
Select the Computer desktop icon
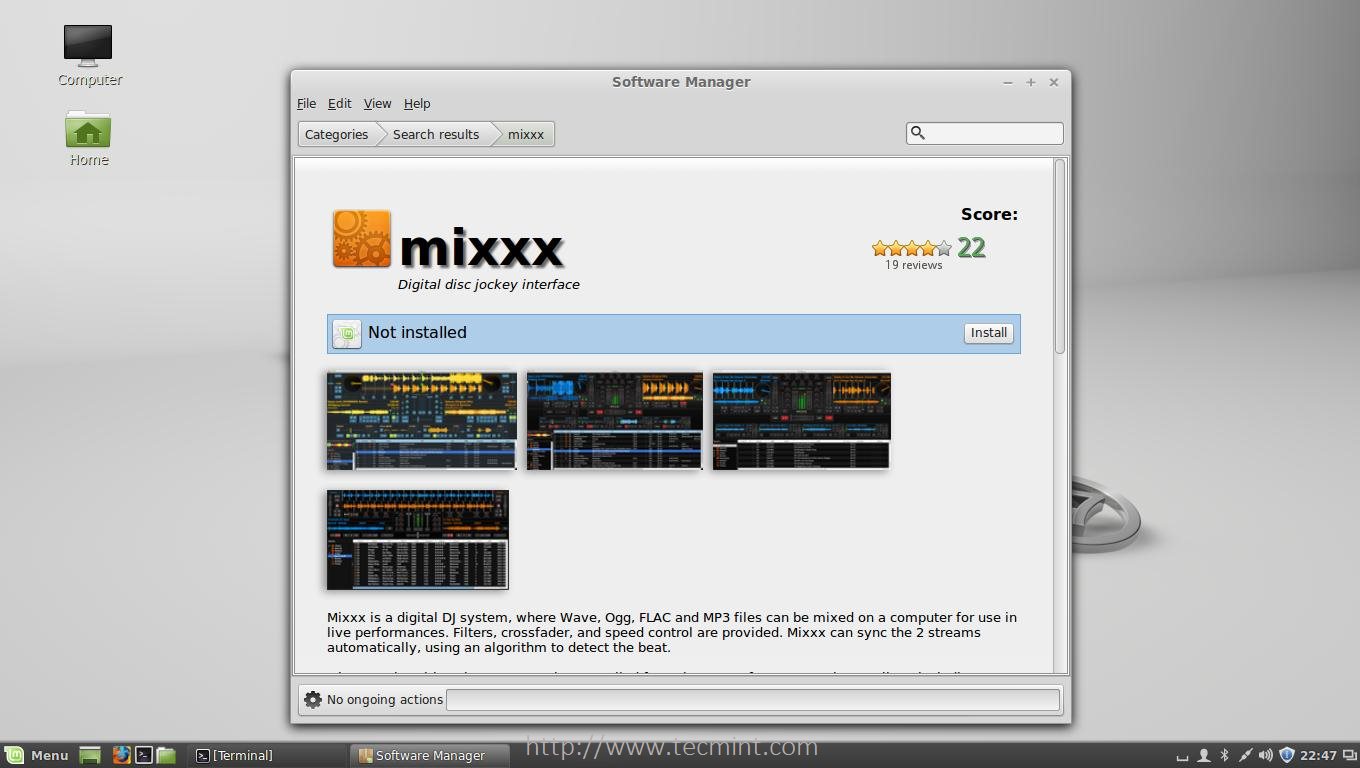tap(89, 55)
